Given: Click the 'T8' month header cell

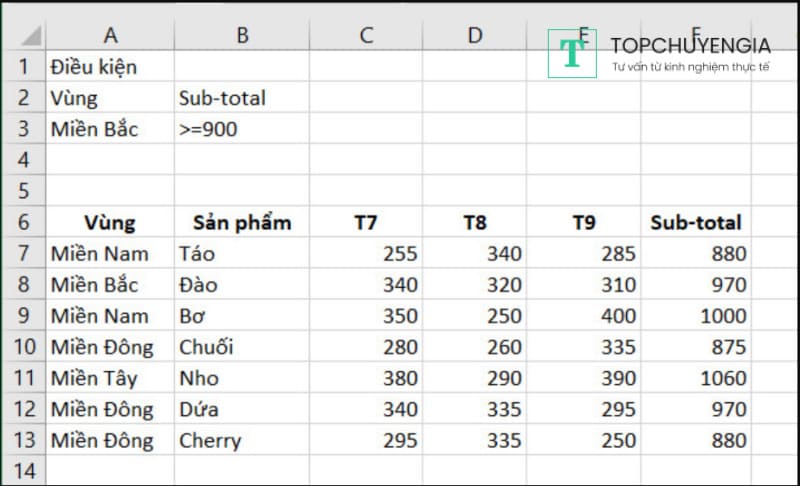Looking at the screenshot, I should (475, 222).
